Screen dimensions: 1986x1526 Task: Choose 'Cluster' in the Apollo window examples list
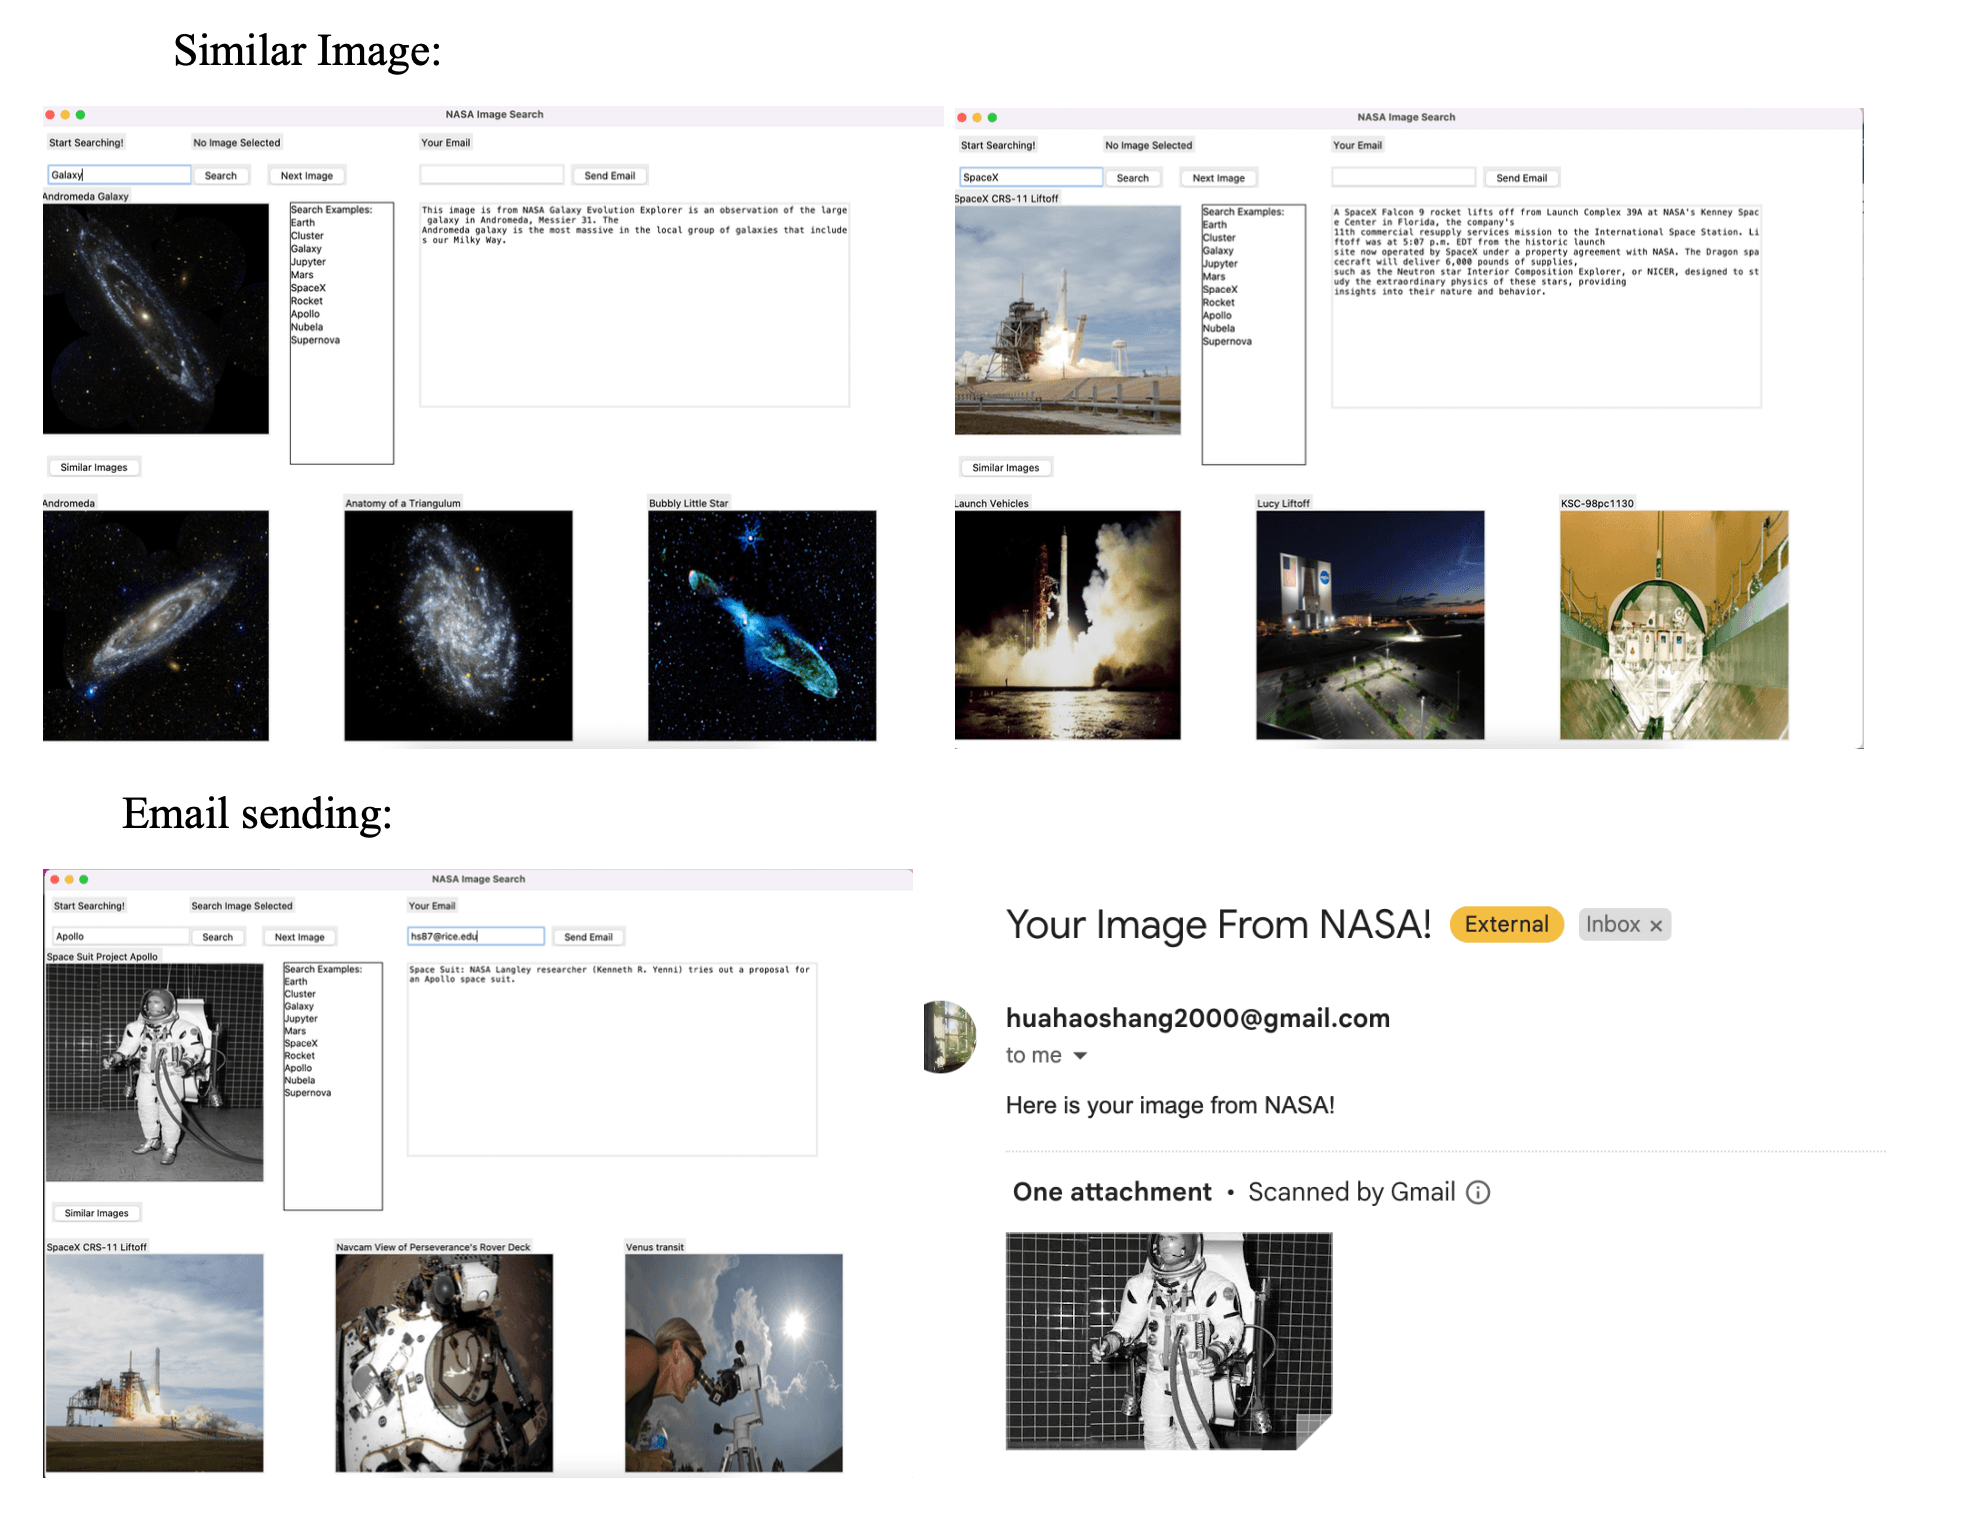300,994
